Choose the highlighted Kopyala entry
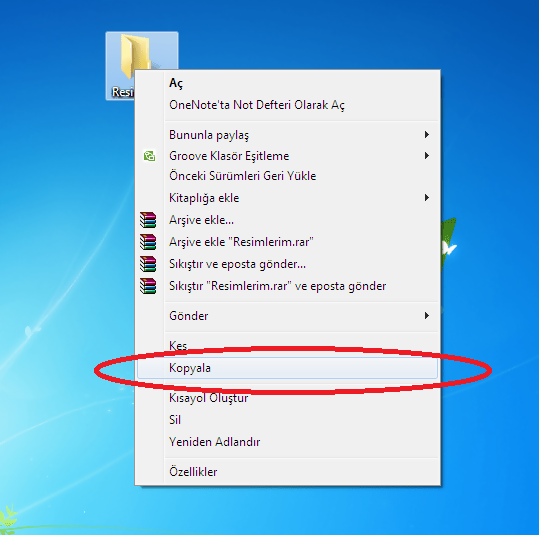 (287, 368)
